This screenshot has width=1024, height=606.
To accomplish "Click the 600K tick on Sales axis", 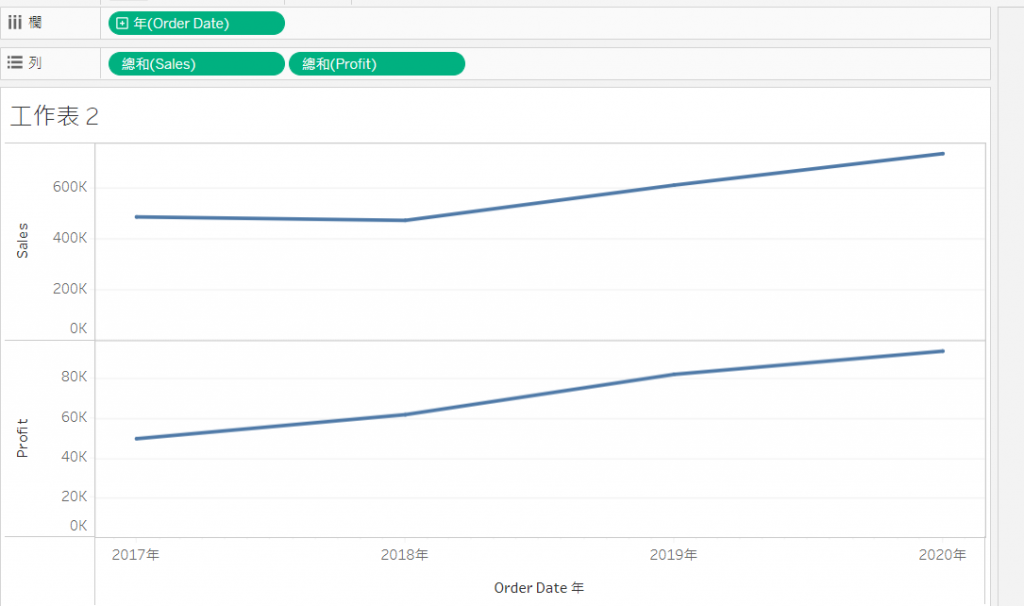I will [x=70, y=187].
